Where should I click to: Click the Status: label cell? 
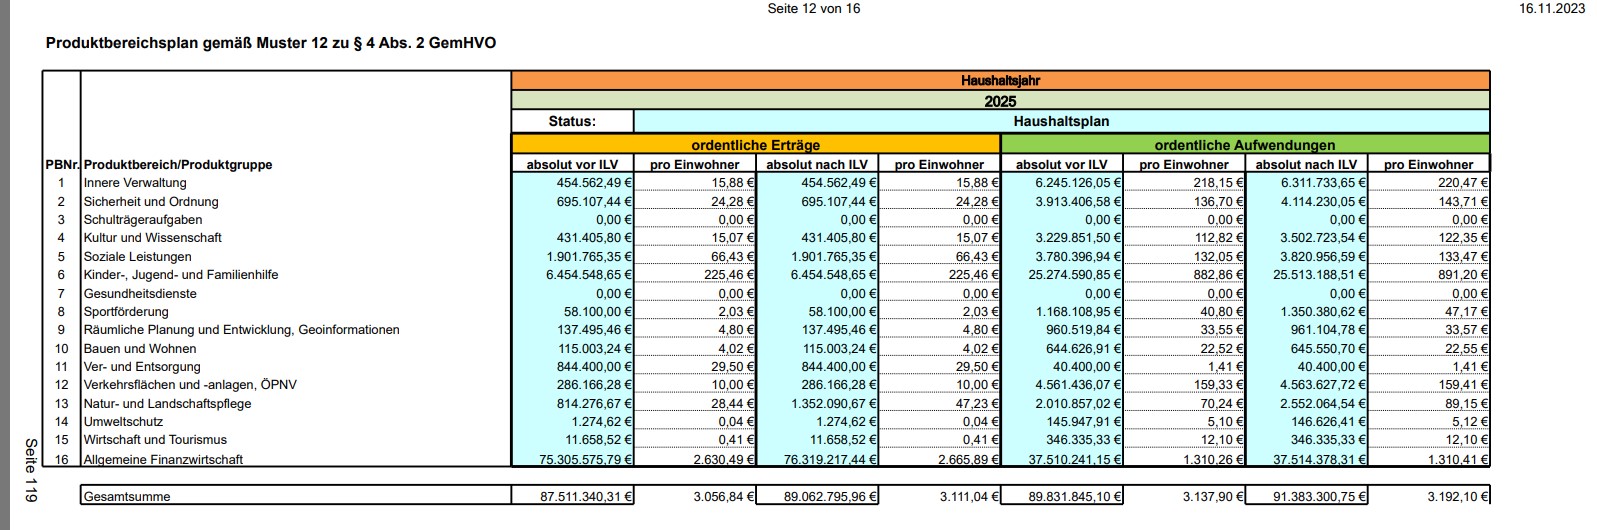click(572, 121)
